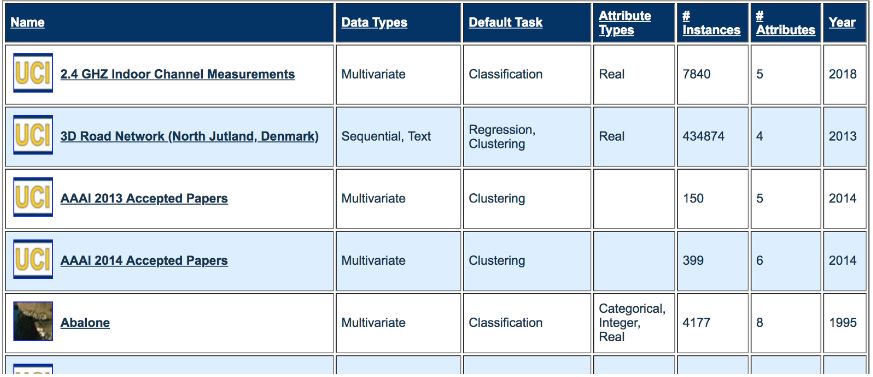This screenshot has height=377, width=873.
Task: Sort by # Instances column header
Action: (x=712, y=23)
